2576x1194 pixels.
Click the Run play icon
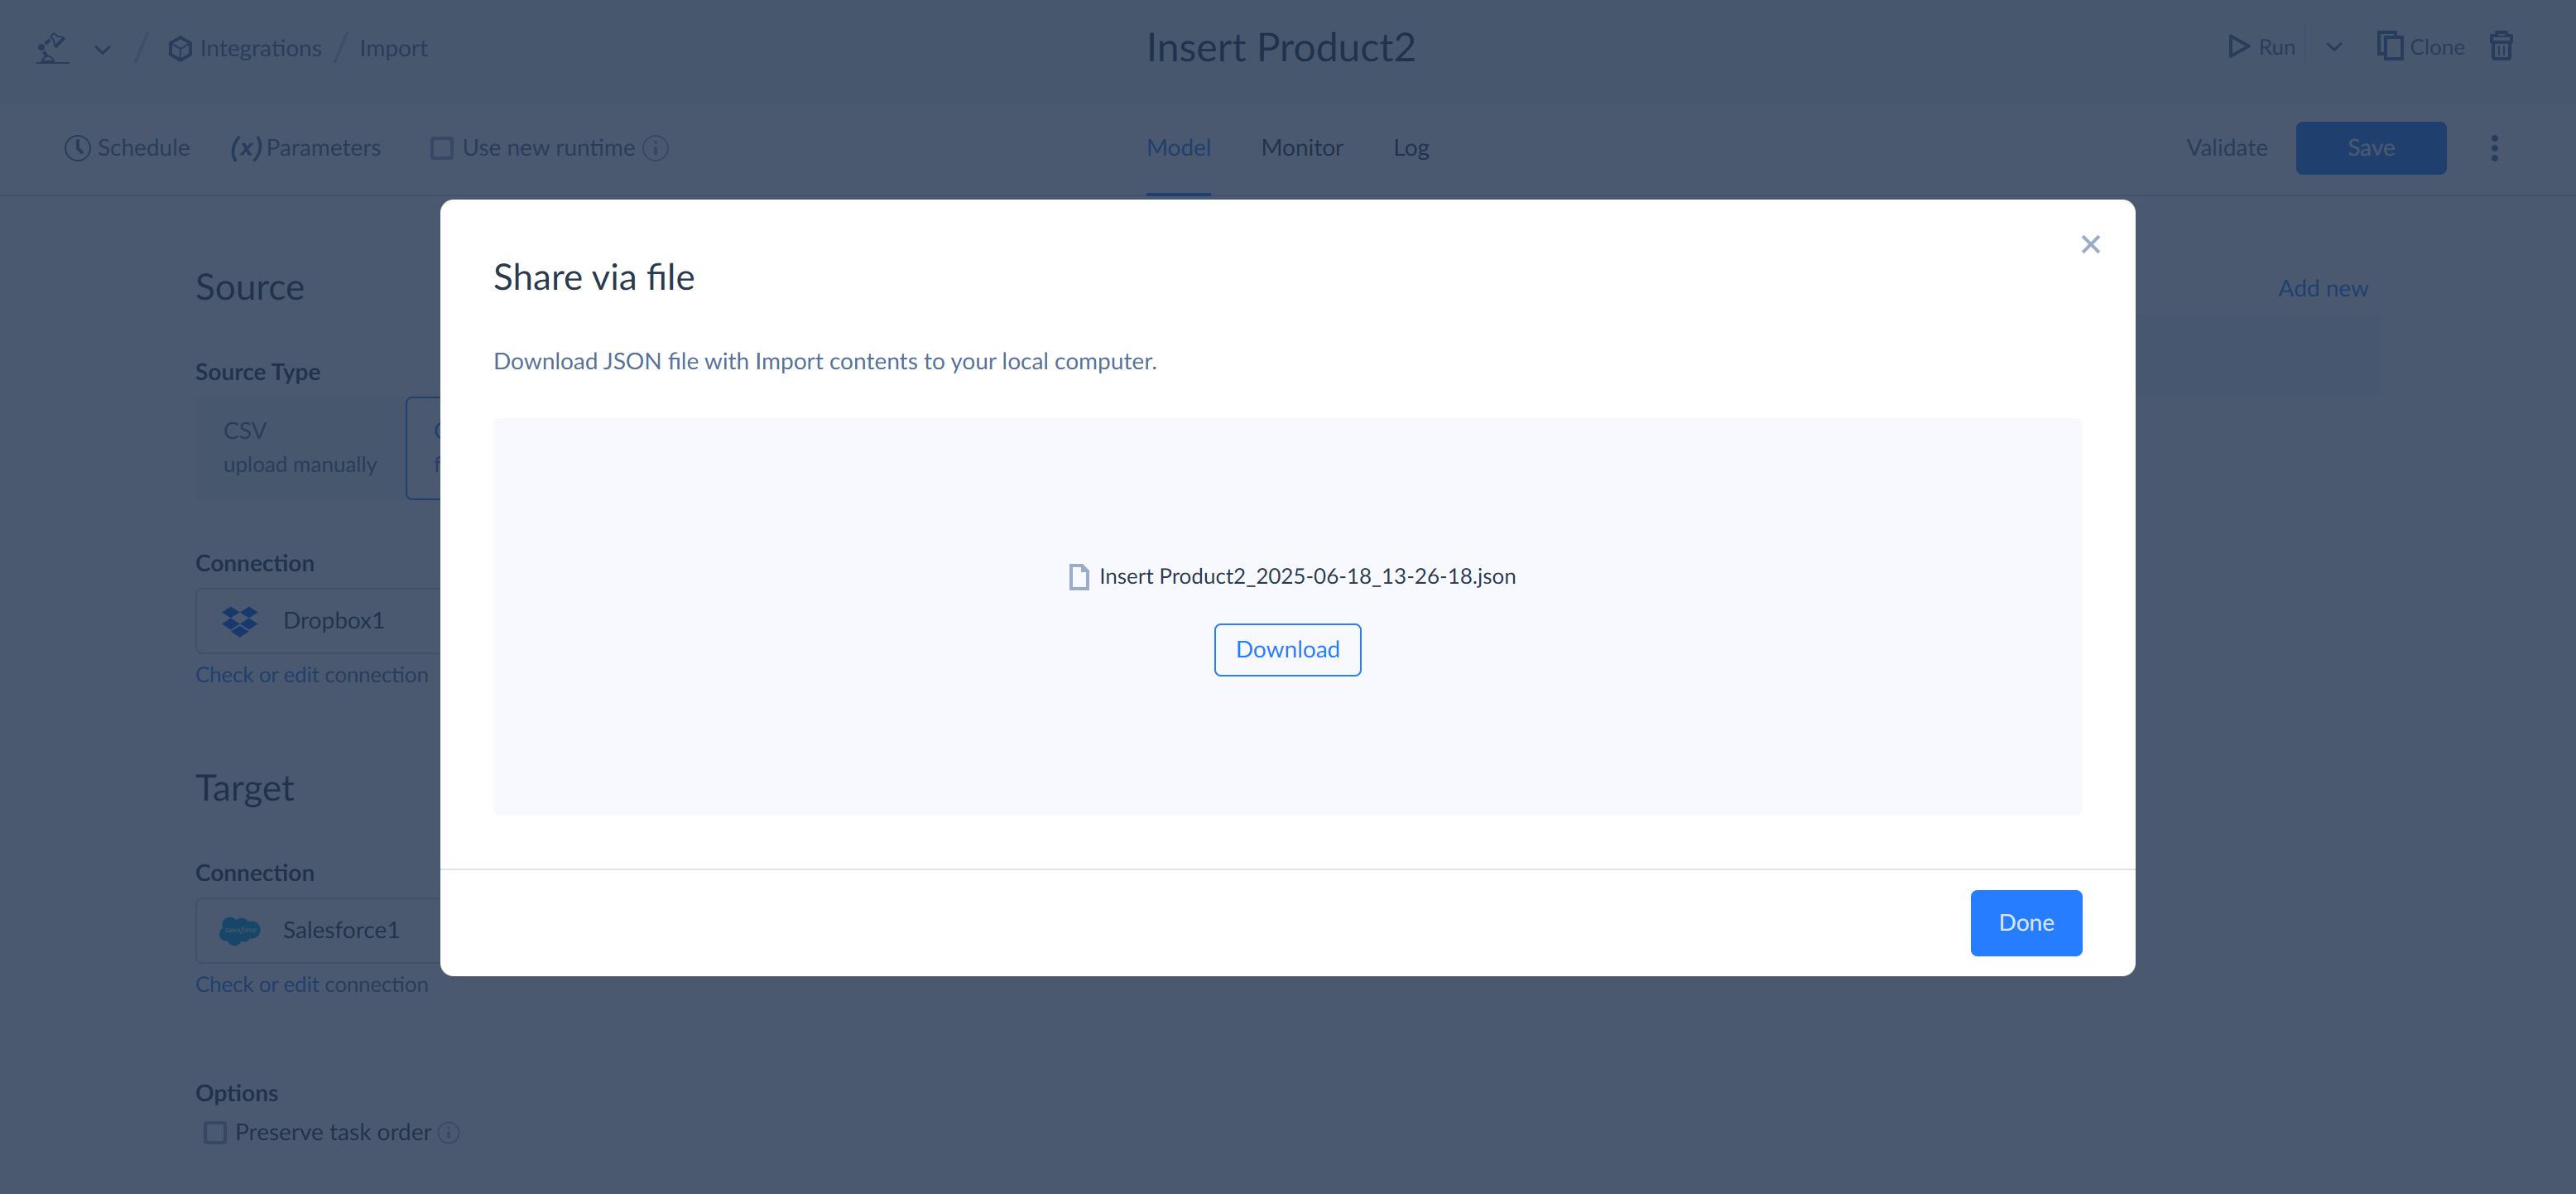tap(2238, 47)
